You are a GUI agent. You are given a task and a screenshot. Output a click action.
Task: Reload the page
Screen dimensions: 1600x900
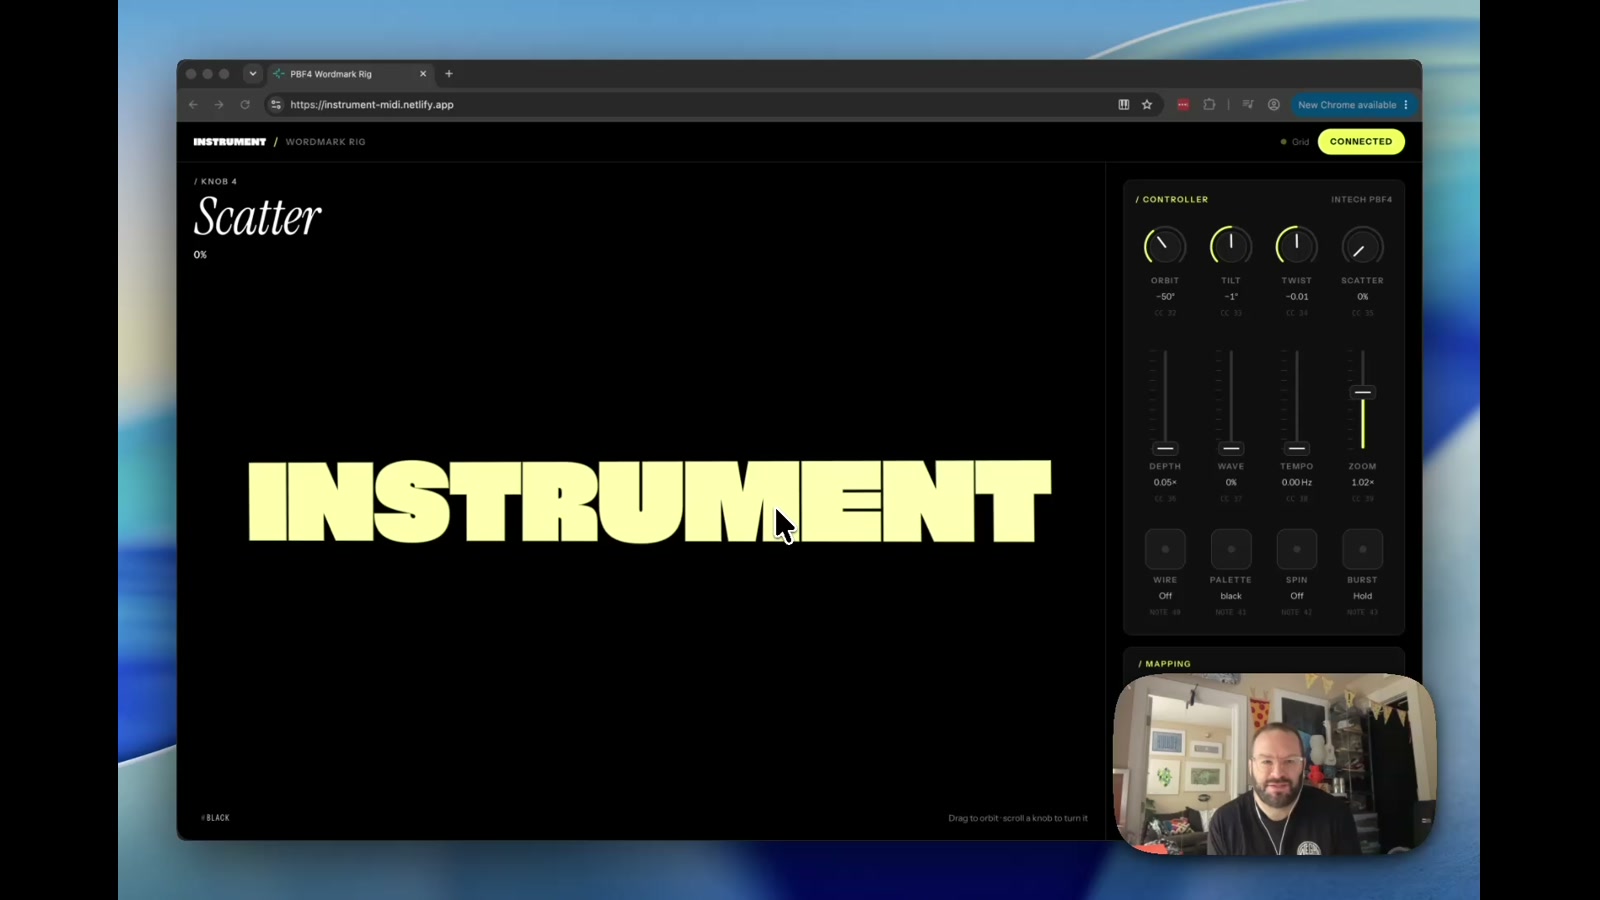[245, 104]
